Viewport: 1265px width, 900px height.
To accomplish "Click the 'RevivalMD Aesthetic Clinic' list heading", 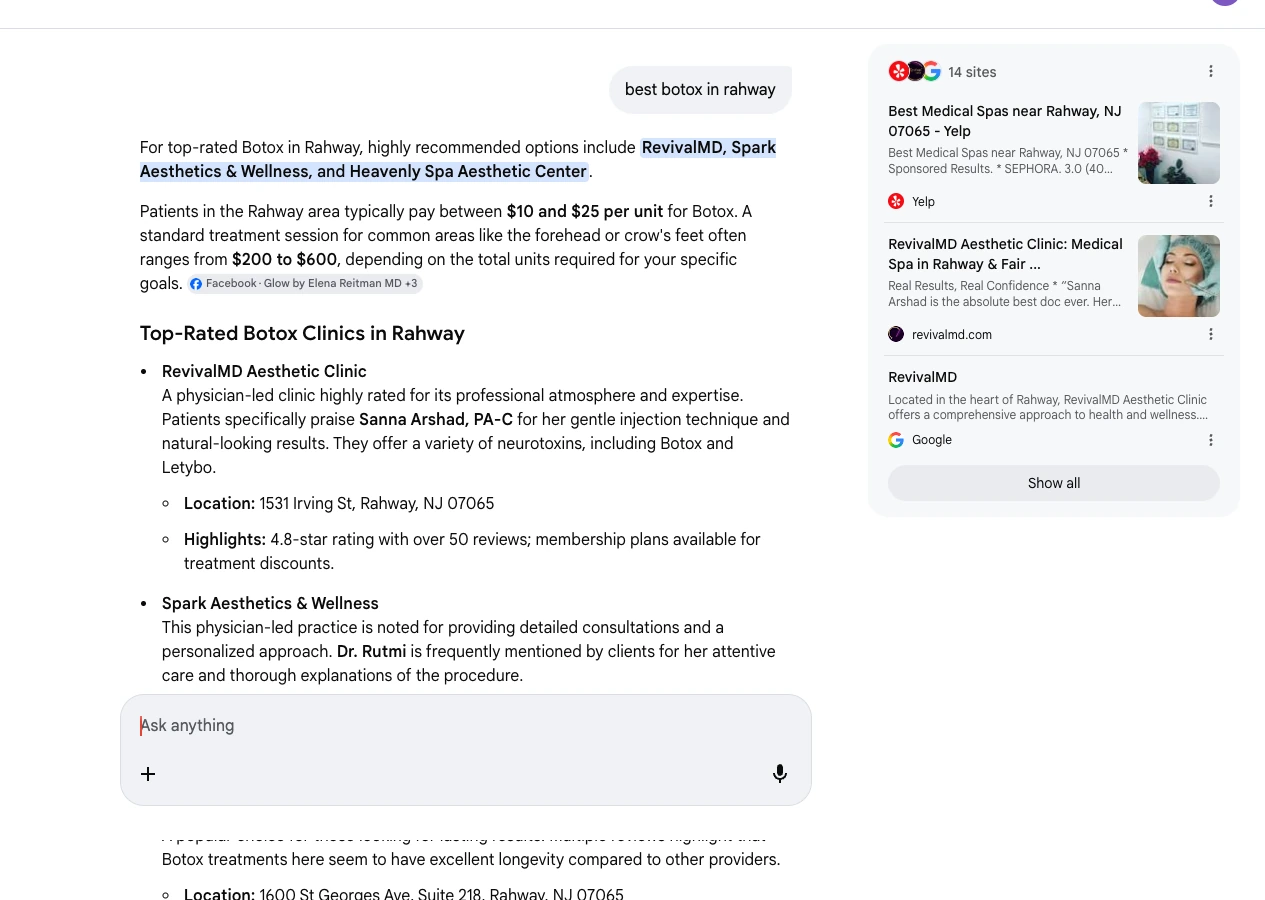I will tap(264, 371).
